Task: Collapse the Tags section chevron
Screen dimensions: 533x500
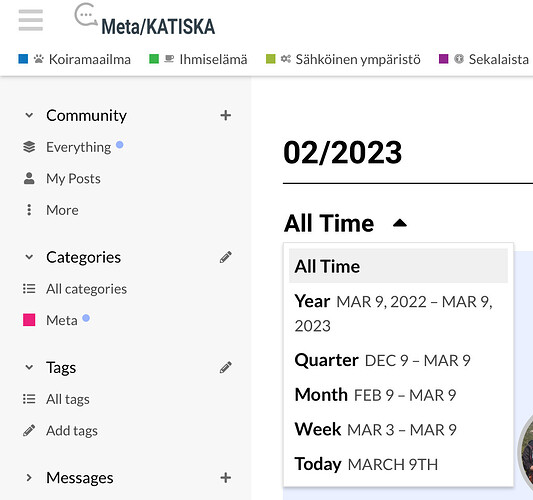Action: click(x=29, y=367)
